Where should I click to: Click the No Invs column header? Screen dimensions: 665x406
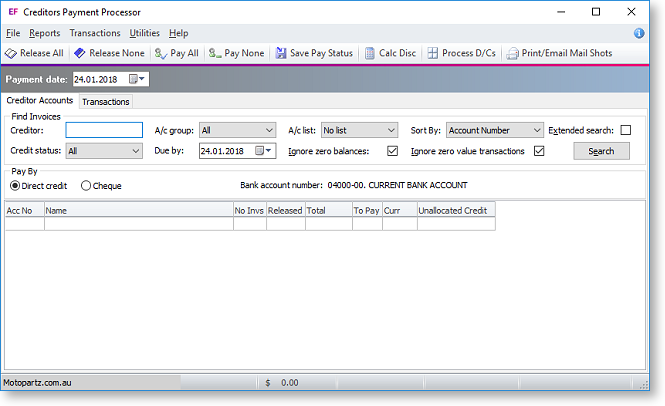pos(250,210)
